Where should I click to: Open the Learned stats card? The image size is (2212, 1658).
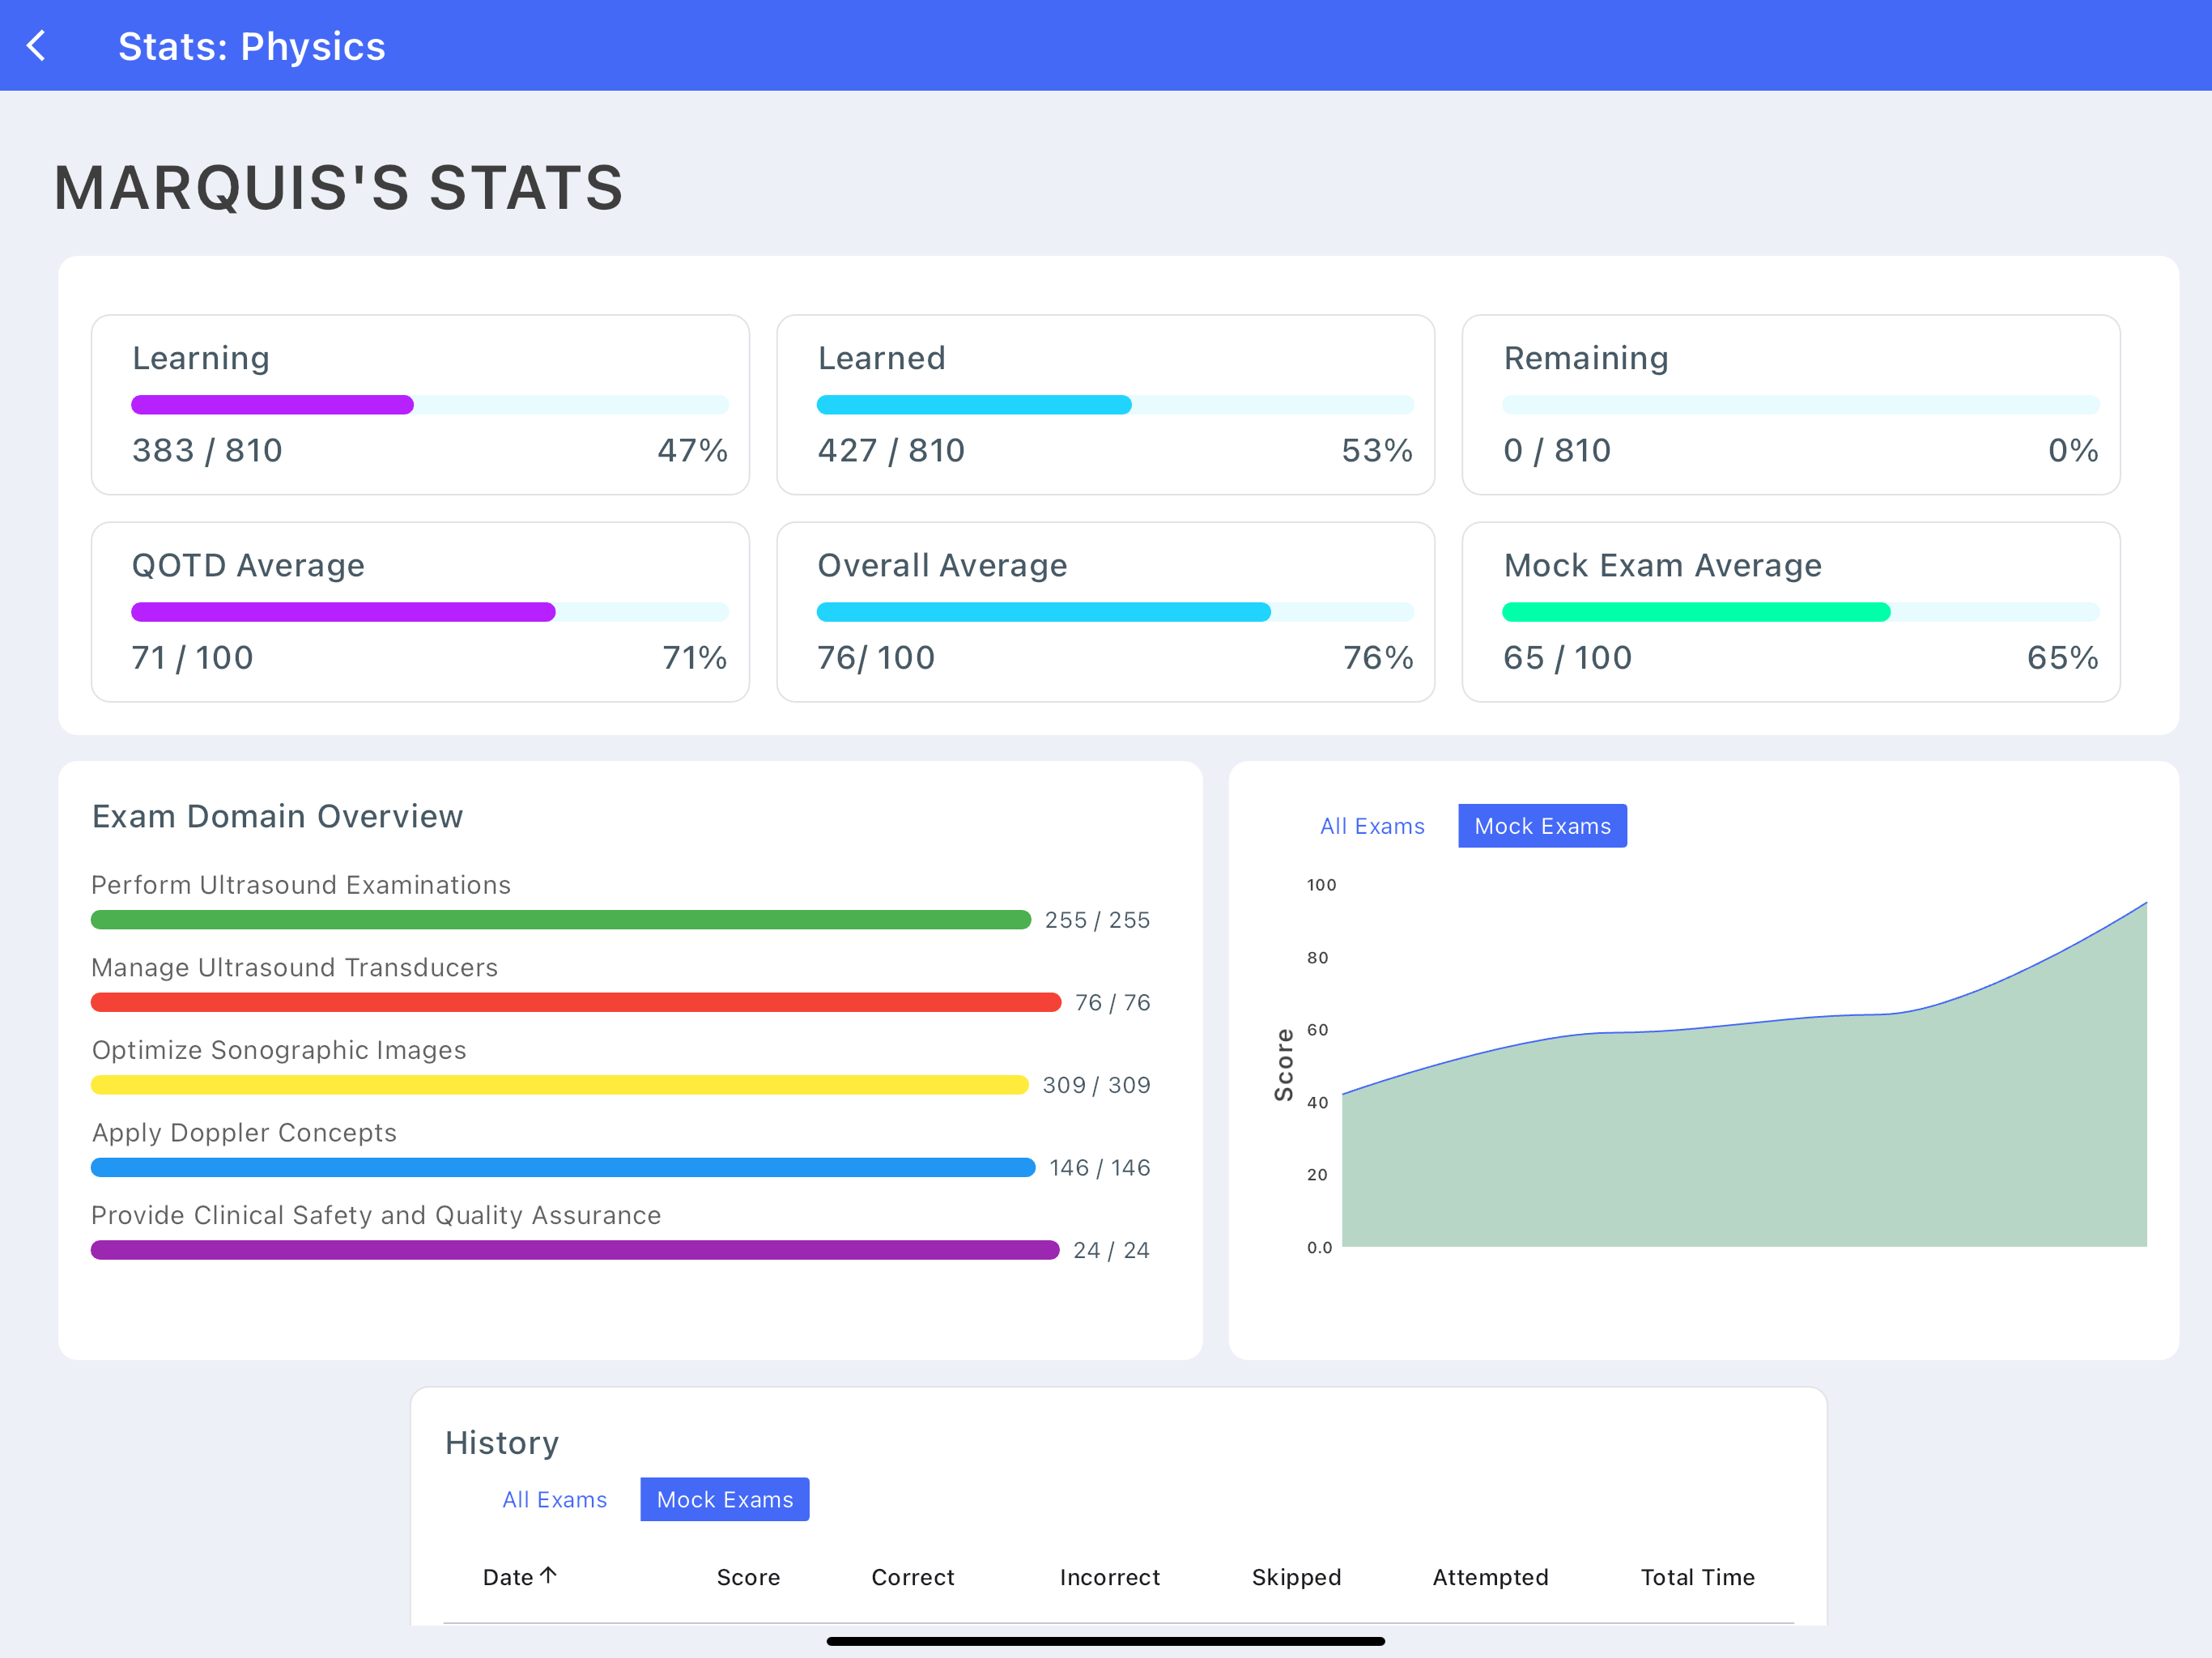click(1105, 405)
